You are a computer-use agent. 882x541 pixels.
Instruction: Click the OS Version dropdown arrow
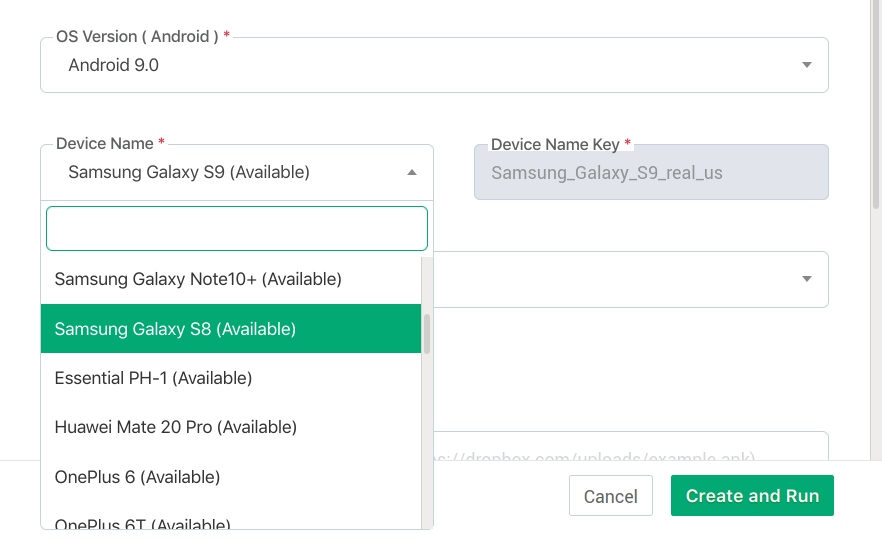point(807,66)
